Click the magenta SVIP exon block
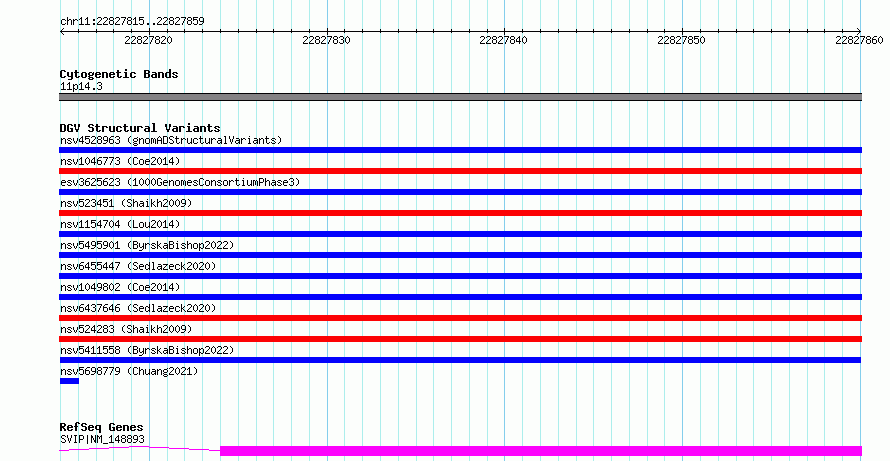The height and width of the screenshot is (461, 890). click(541, 451)
